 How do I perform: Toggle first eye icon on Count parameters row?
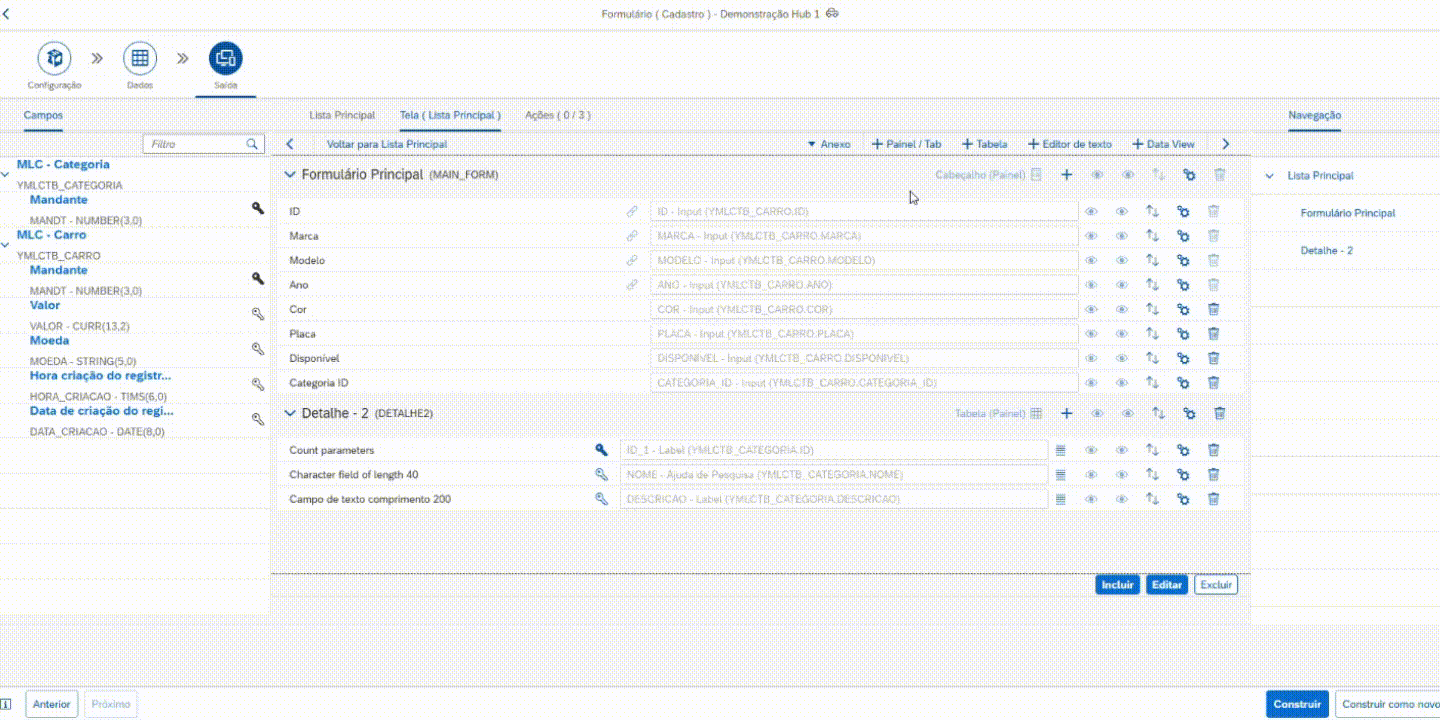[x=1092, y=450]
